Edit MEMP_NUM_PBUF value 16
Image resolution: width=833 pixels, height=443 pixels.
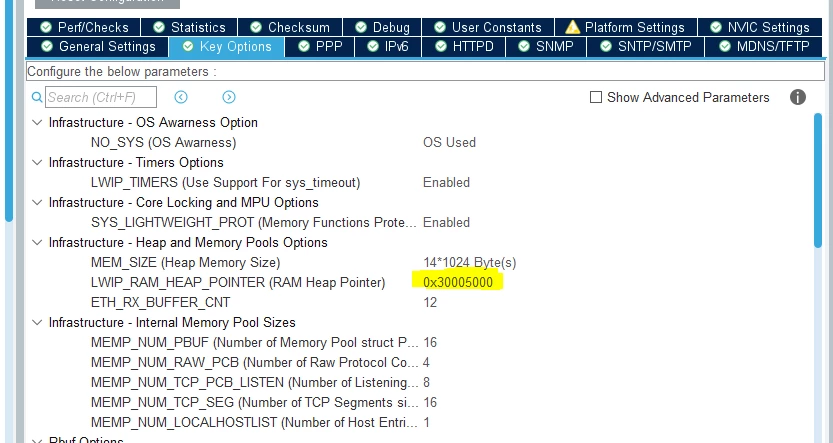pos(430,342)
